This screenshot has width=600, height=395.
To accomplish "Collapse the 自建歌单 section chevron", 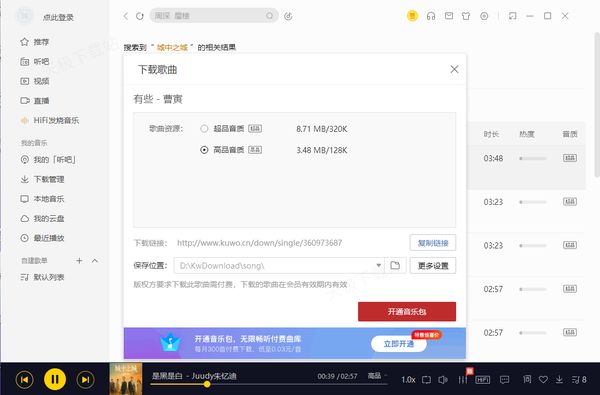I will coord(95,261).
